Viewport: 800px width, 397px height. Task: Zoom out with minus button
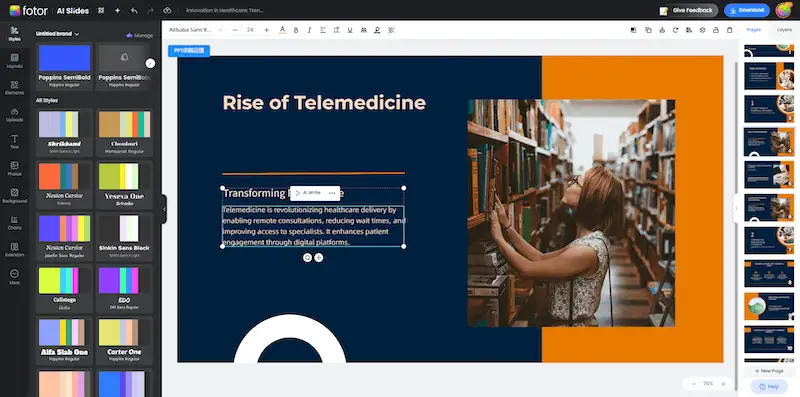(693, 384)
